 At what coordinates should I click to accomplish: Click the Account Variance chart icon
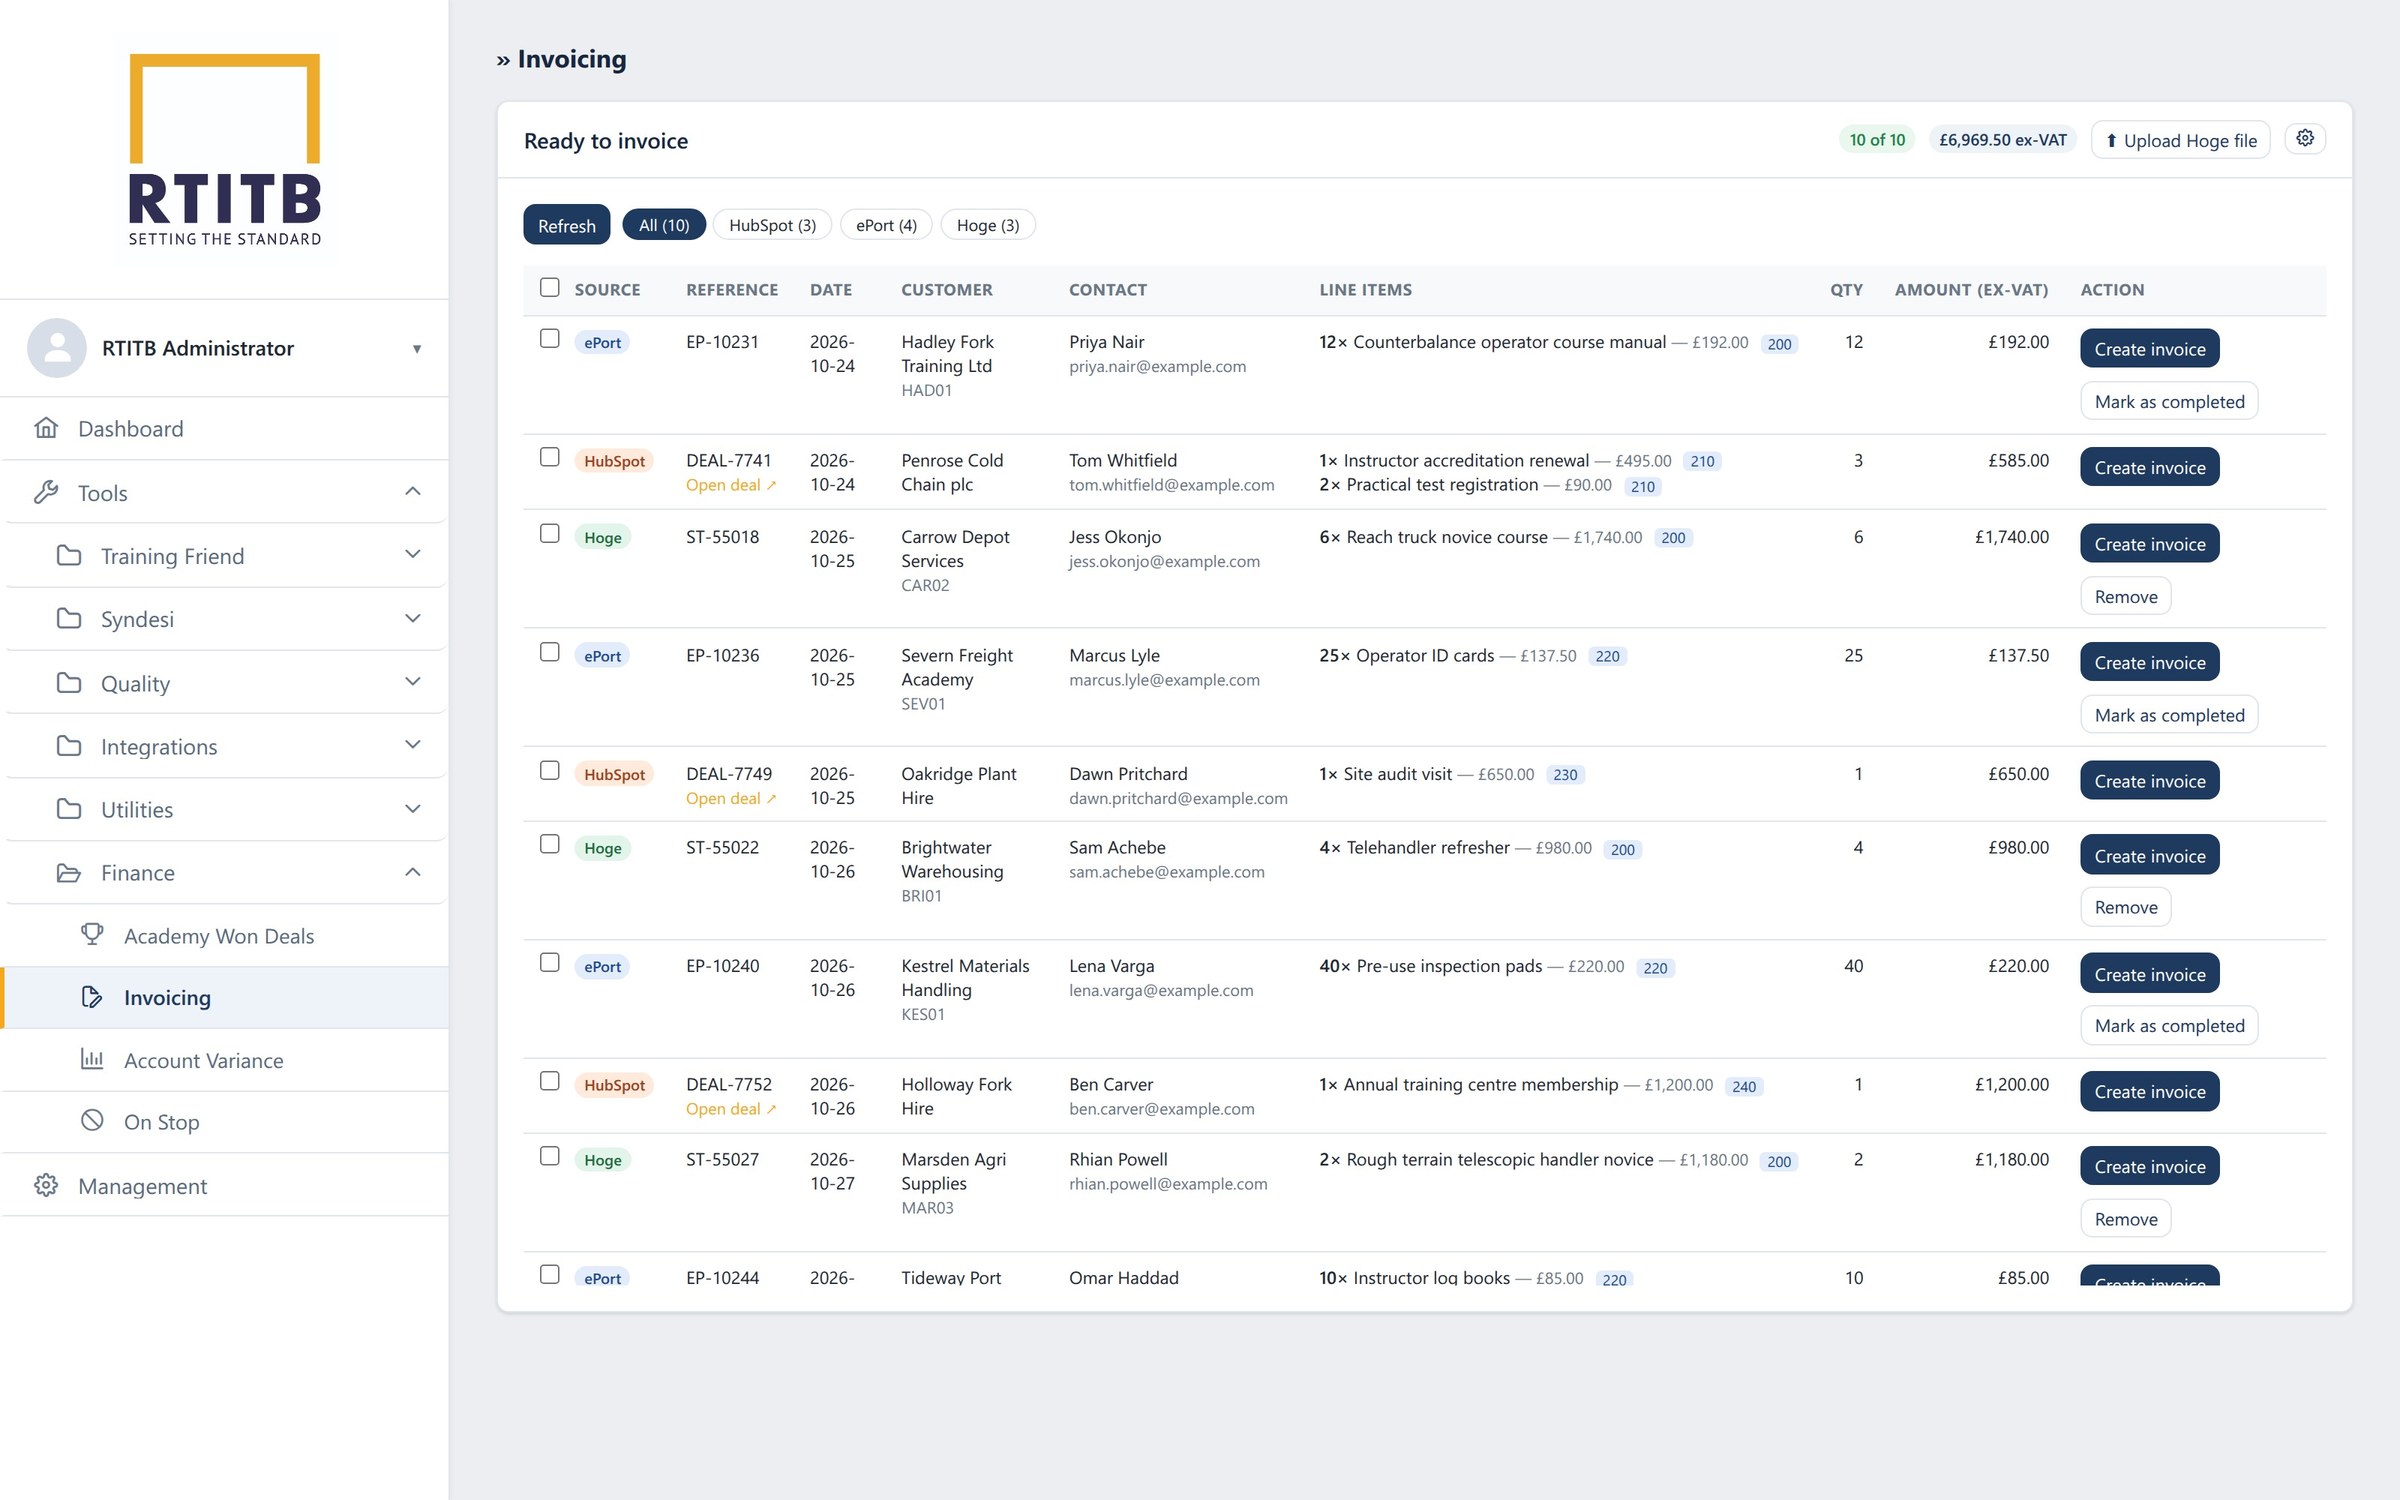tap(92, 1059)
